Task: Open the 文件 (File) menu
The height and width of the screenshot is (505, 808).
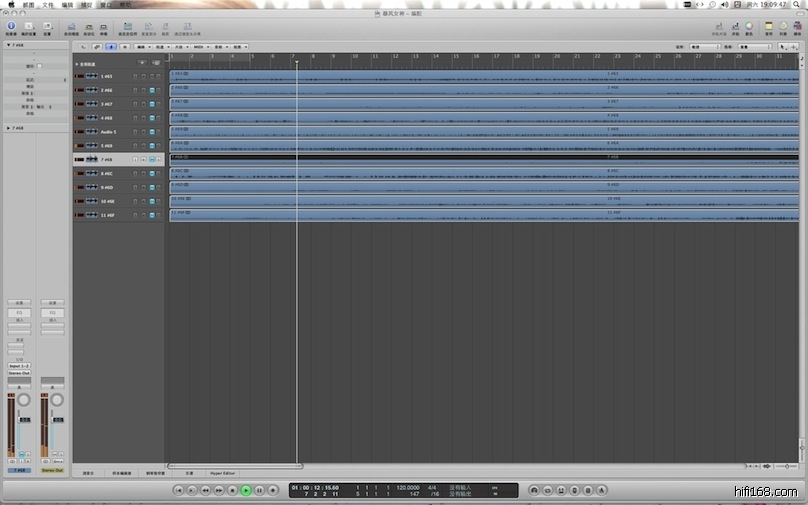Action: coord(47,4)
